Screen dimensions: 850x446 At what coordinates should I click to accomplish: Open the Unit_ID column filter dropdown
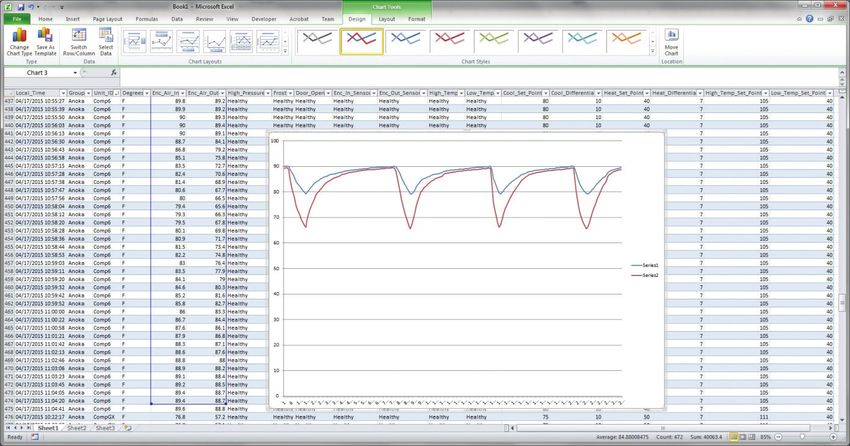pos(117,93)
